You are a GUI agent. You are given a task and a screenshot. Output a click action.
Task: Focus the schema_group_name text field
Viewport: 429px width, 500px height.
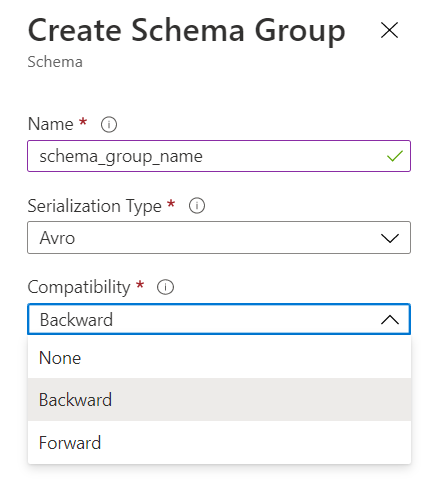coord(219,156)
